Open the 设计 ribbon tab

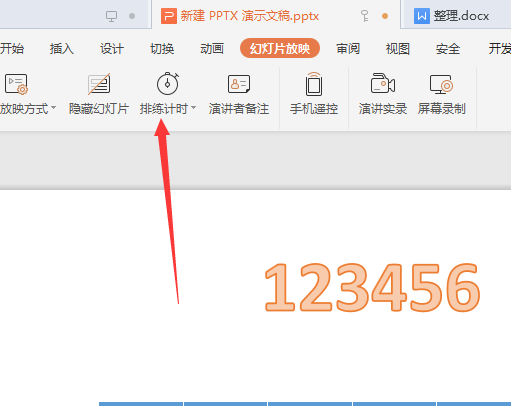(x=112, y=49)
